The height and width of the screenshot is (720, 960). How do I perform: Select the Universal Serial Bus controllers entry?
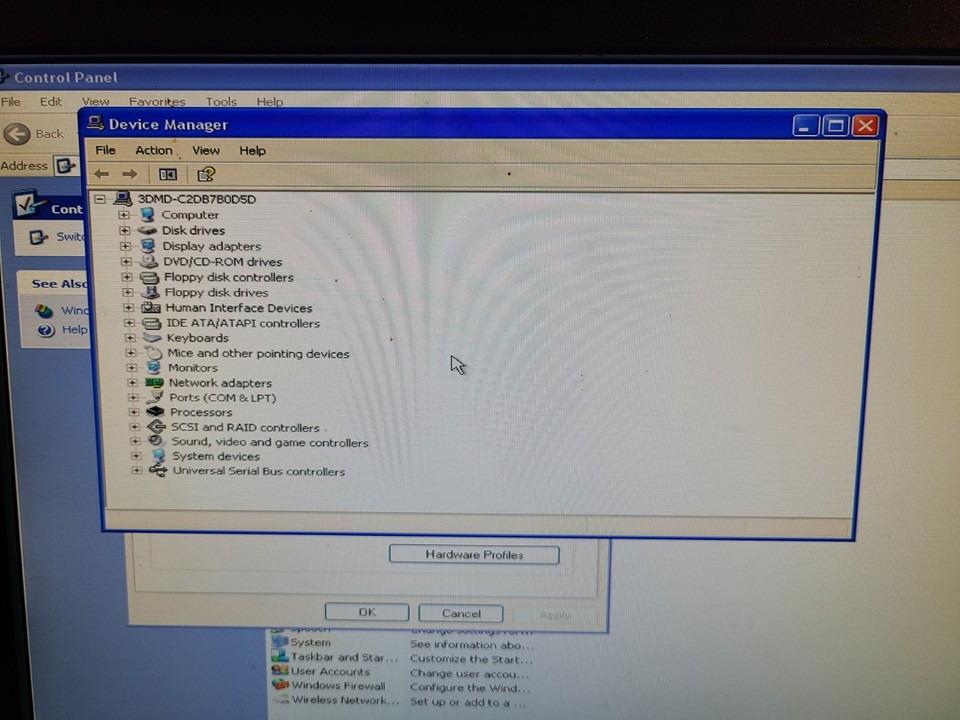(x=259, y=471)
